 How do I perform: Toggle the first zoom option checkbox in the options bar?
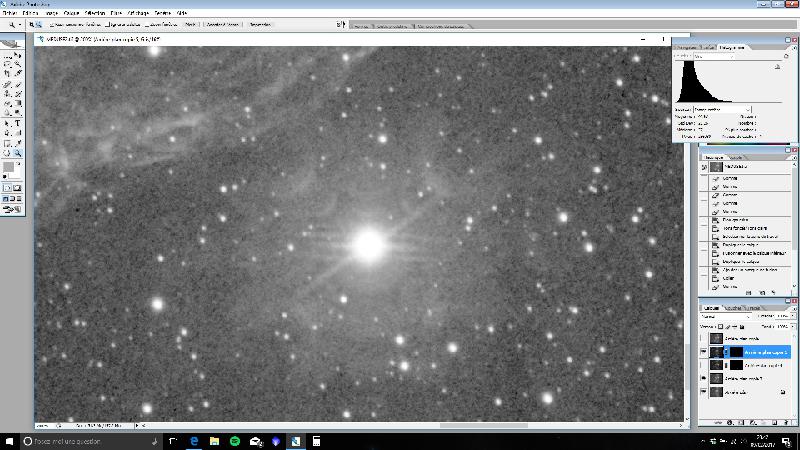click(51, 24)
